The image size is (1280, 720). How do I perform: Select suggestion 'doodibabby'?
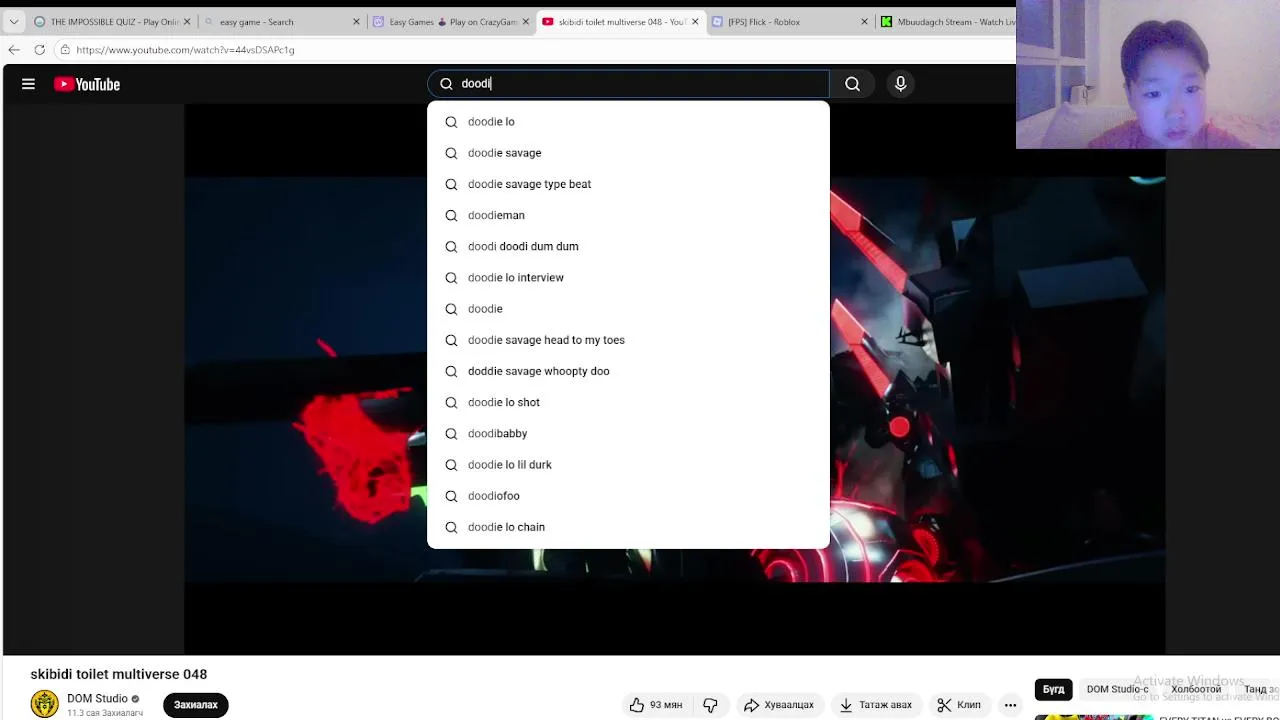coord(628,433)
